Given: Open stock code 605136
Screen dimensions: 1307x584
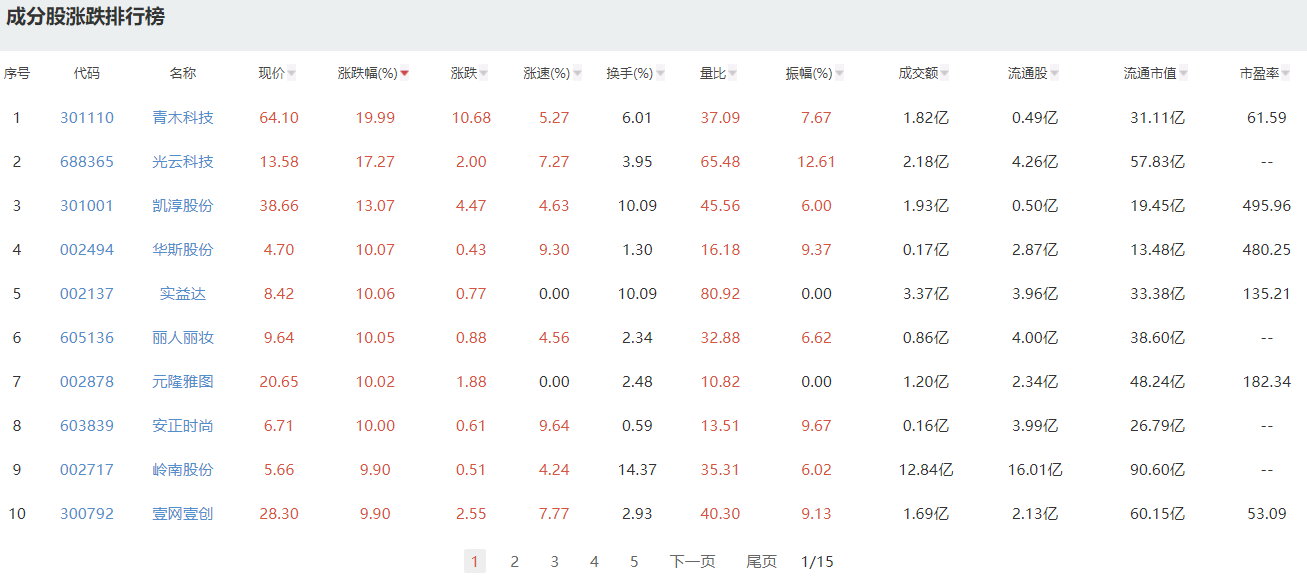Looking at the screenshot, I should point(87,338).
